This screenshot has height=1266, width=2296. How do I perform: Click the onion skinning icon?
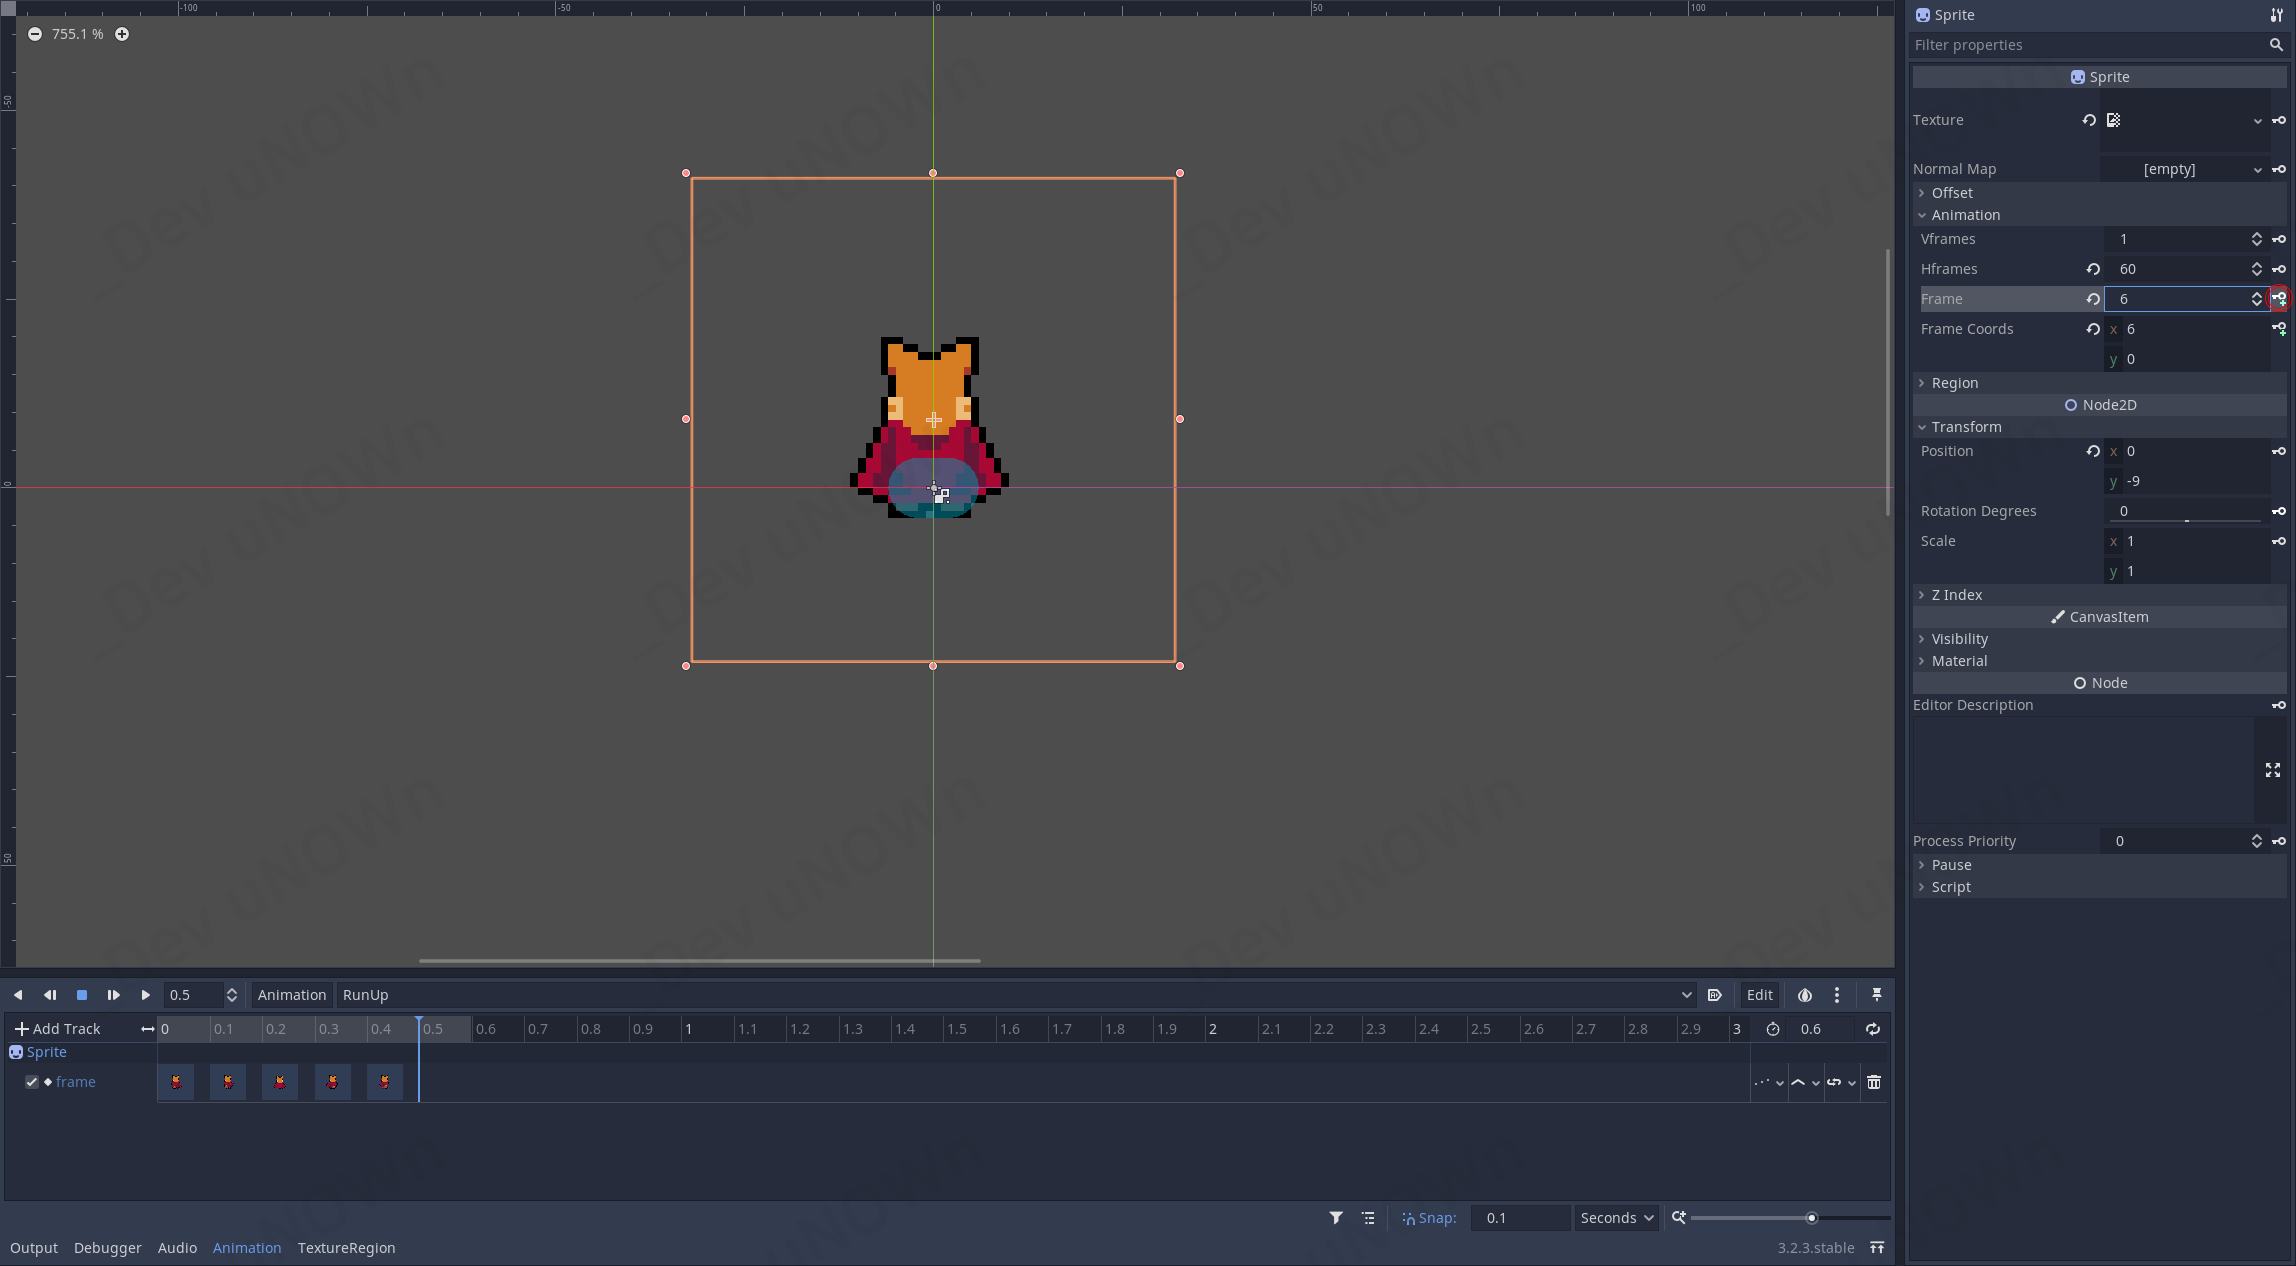point(1804,995)
